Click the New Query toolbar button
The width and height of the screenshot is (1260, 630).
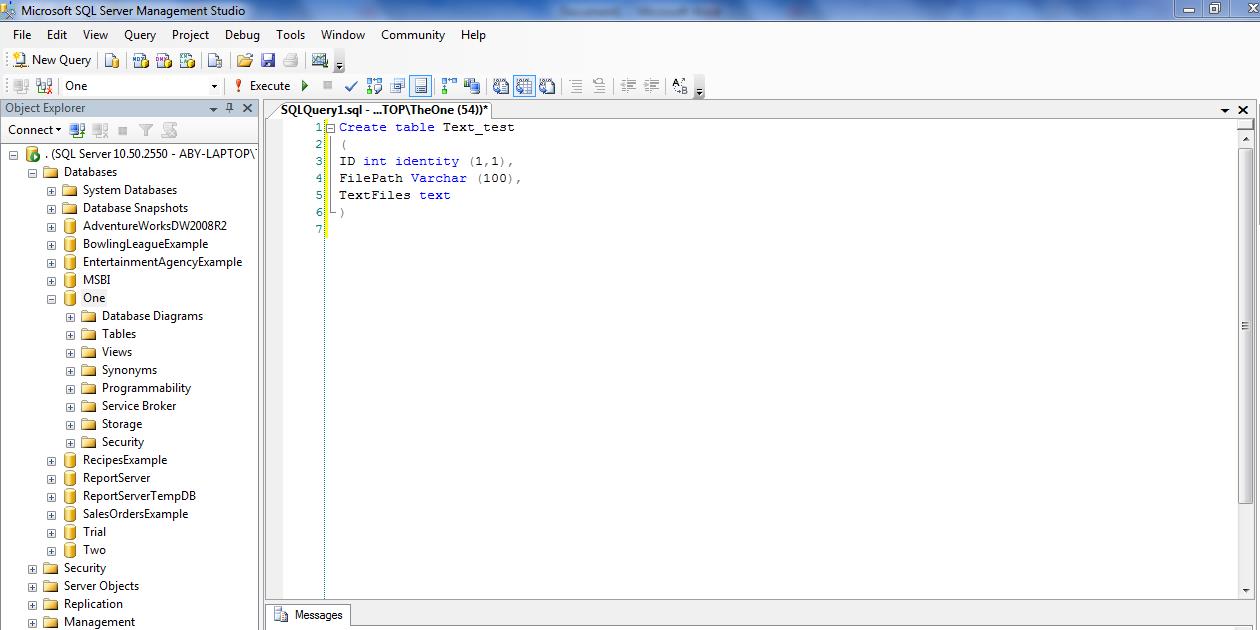(51, 60)
